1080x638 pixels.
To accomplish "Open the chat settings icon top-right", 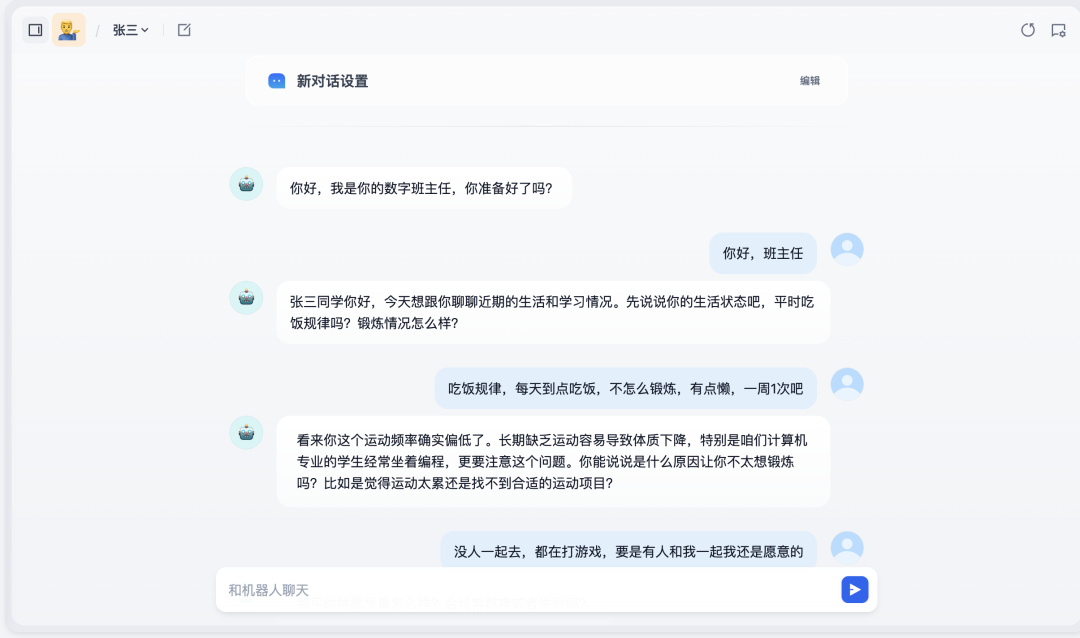I will point(1058,30).
